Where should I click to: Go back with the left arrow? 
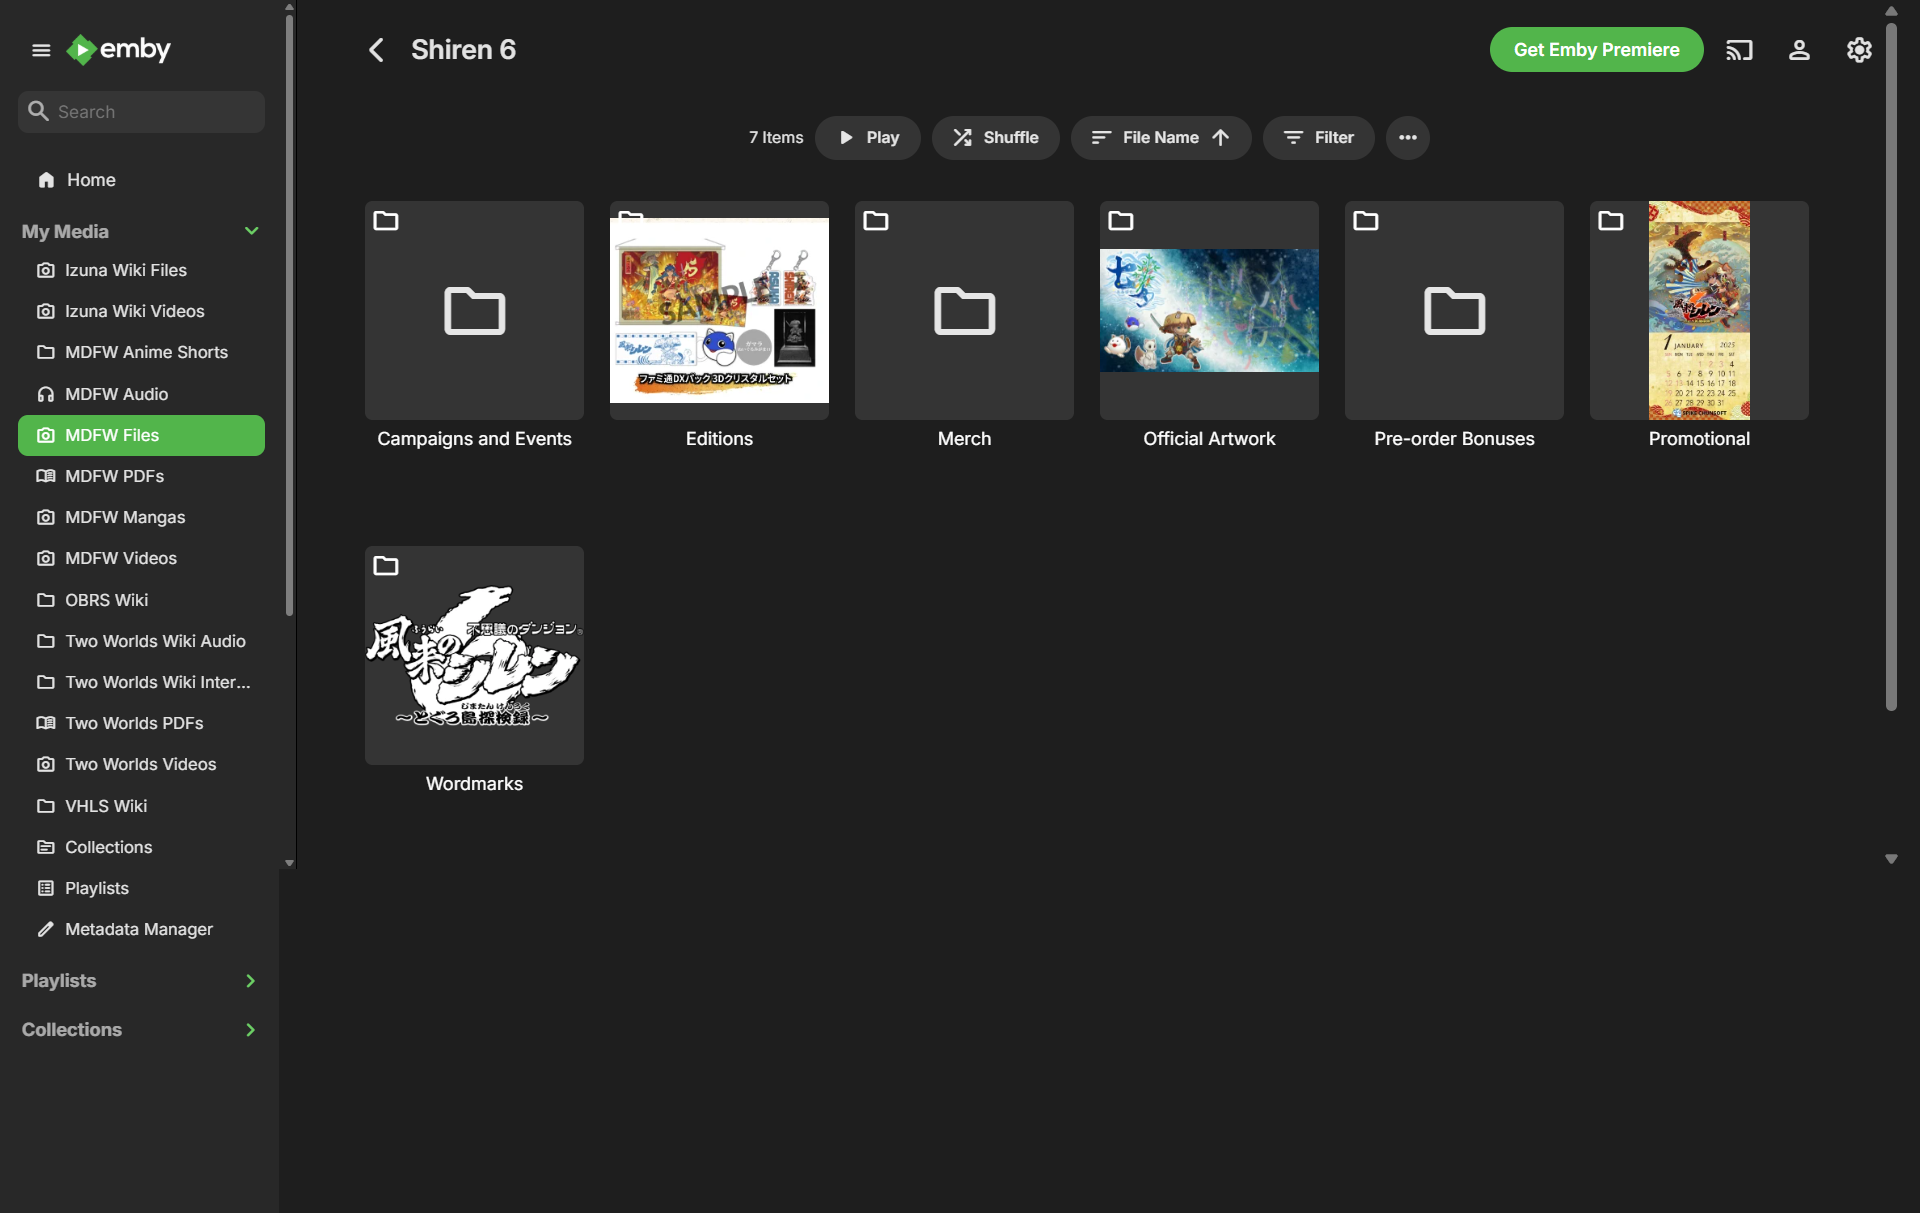tap(377, 50)
